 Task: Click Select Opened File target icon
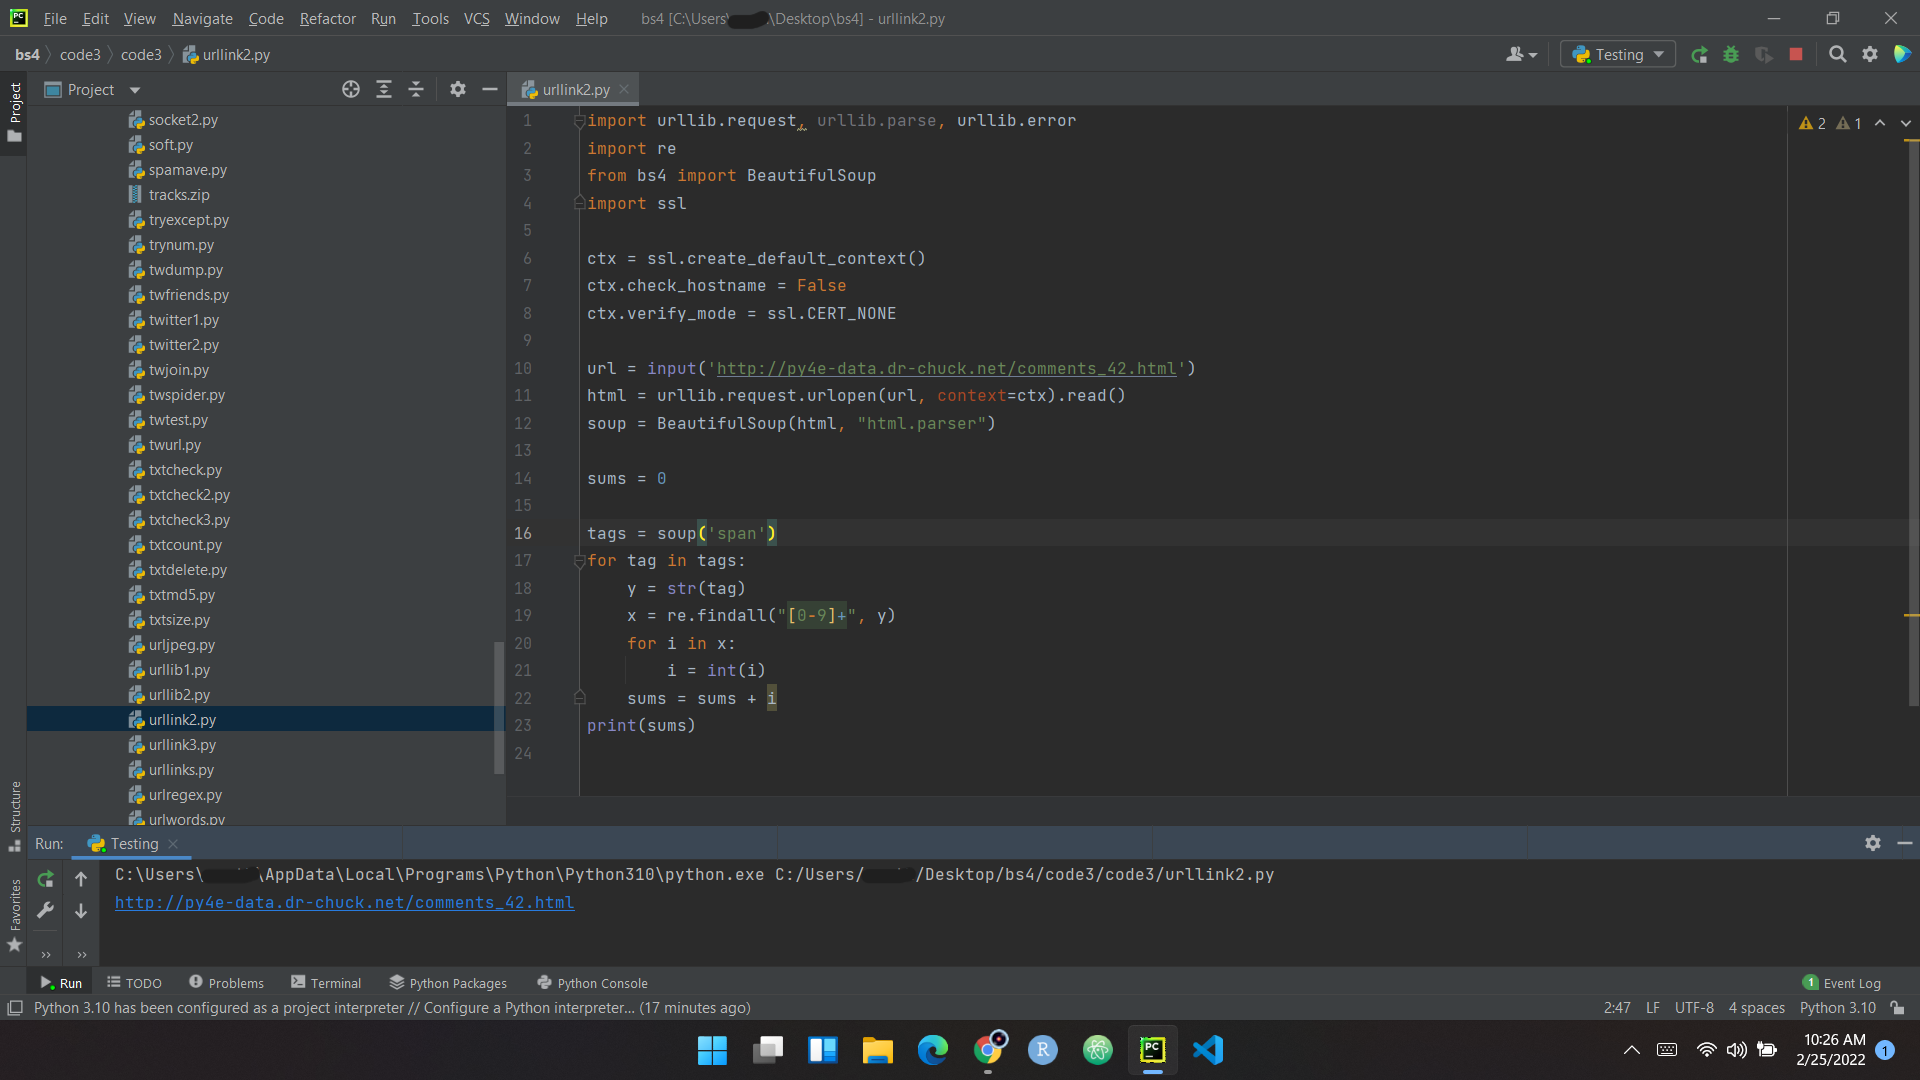[351, 90]
